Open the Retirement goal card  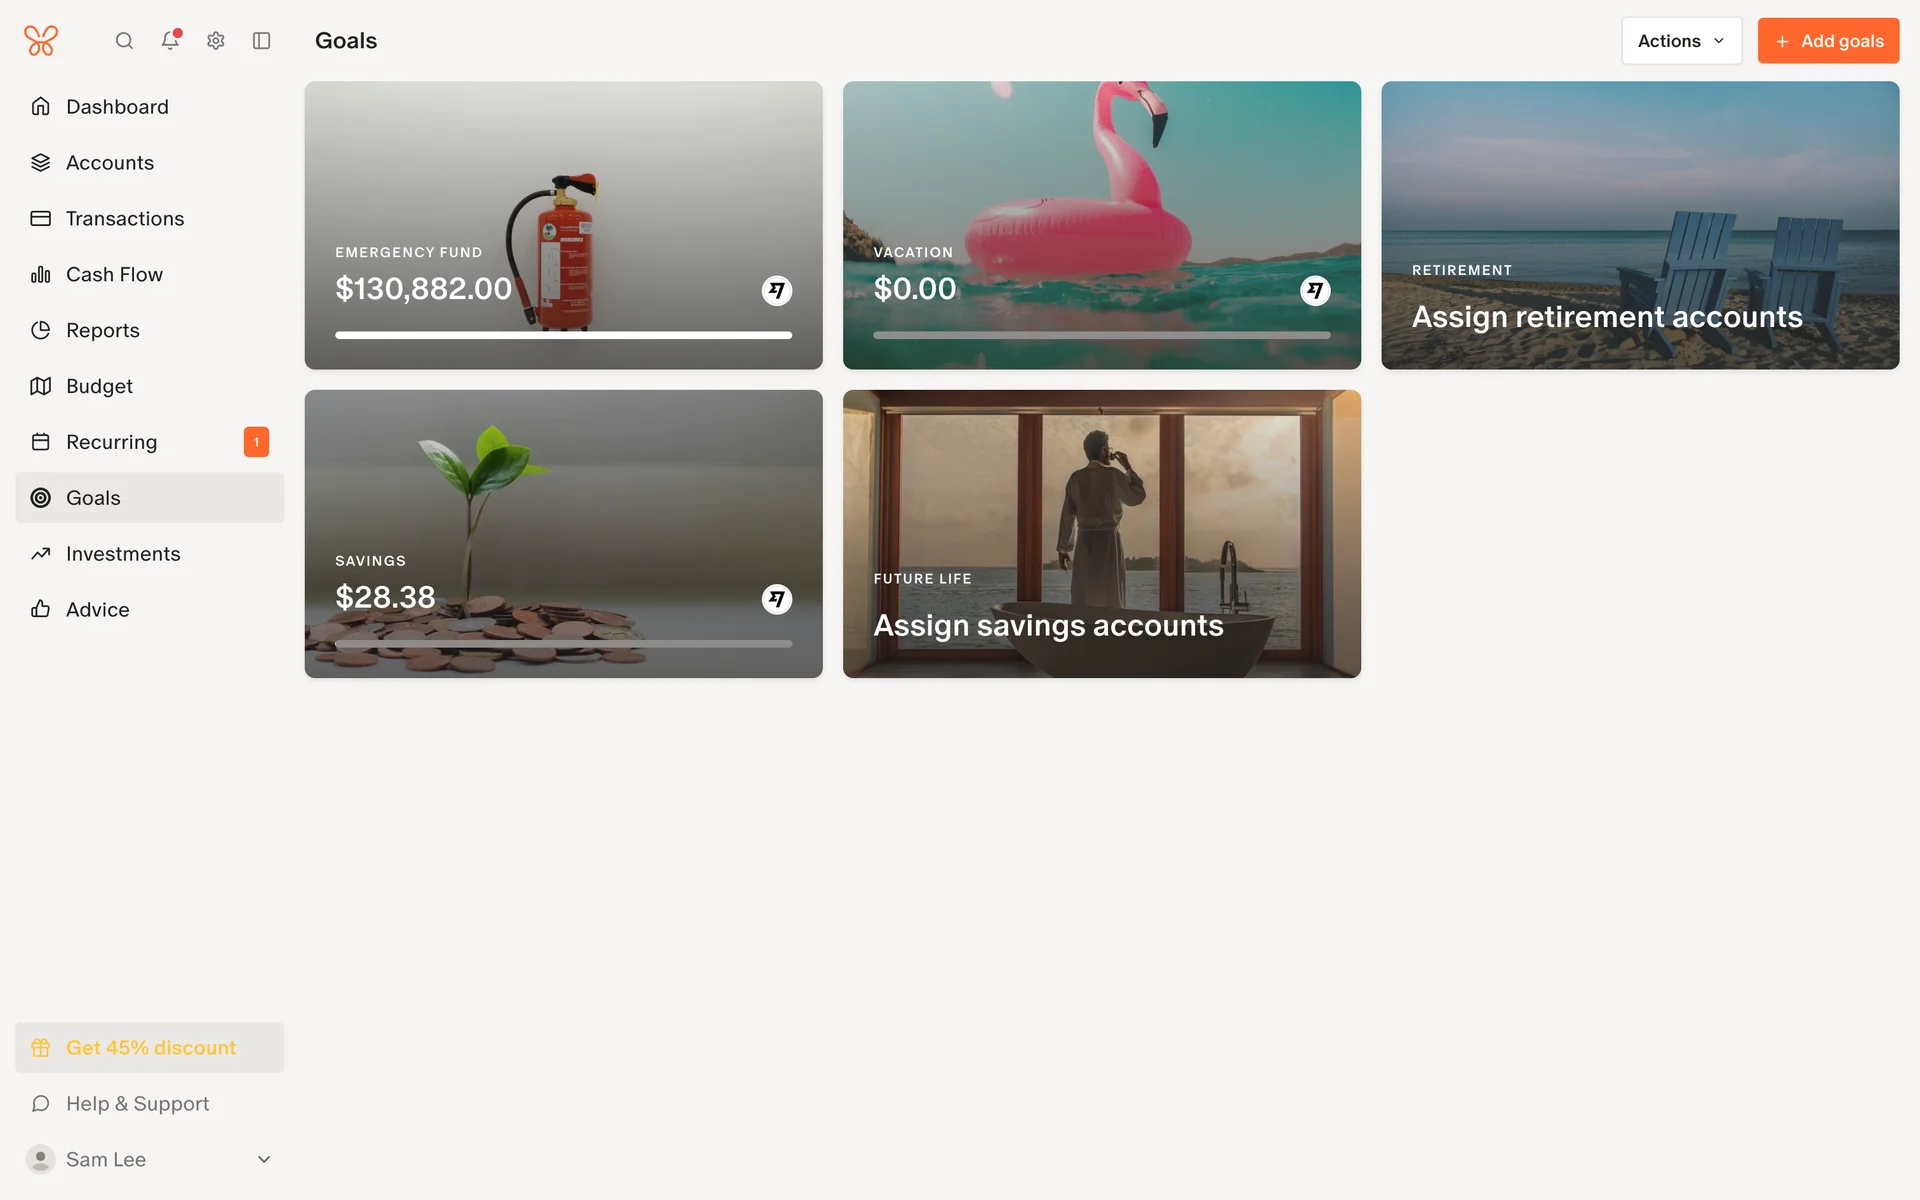(1640, 225)
